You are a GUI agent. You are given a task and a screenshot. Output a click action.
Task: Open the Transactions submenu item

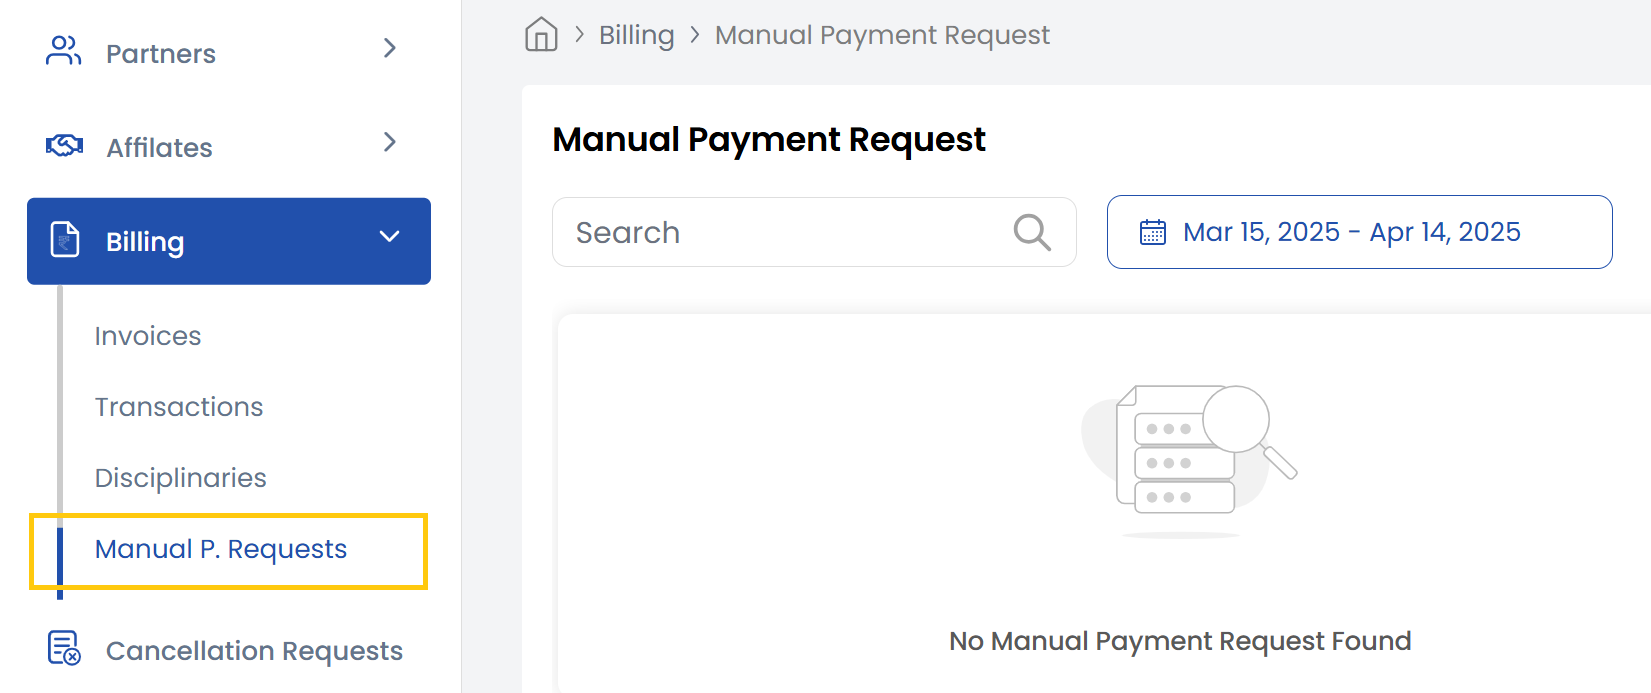(179, 407)
